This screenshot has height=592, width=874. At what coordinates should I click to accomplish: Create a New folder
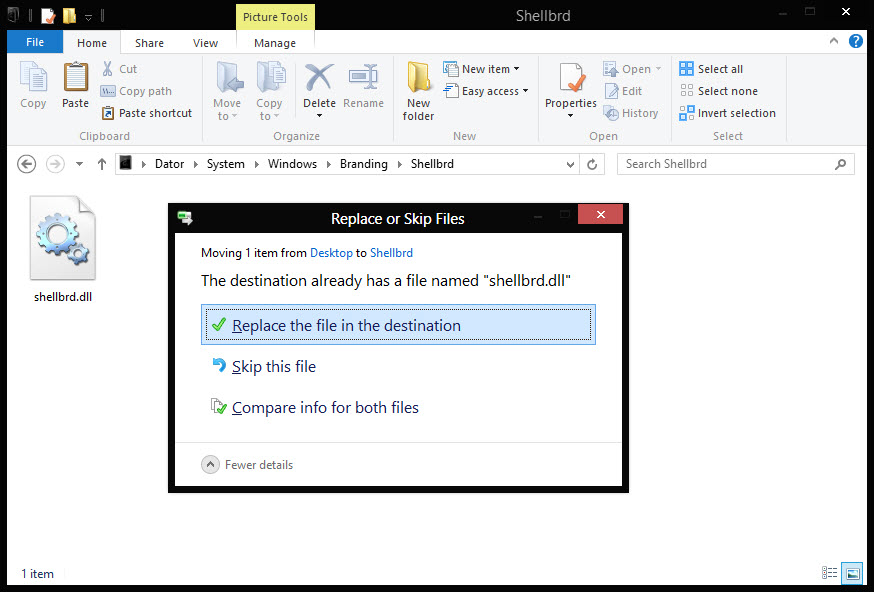tap(419, 91)
